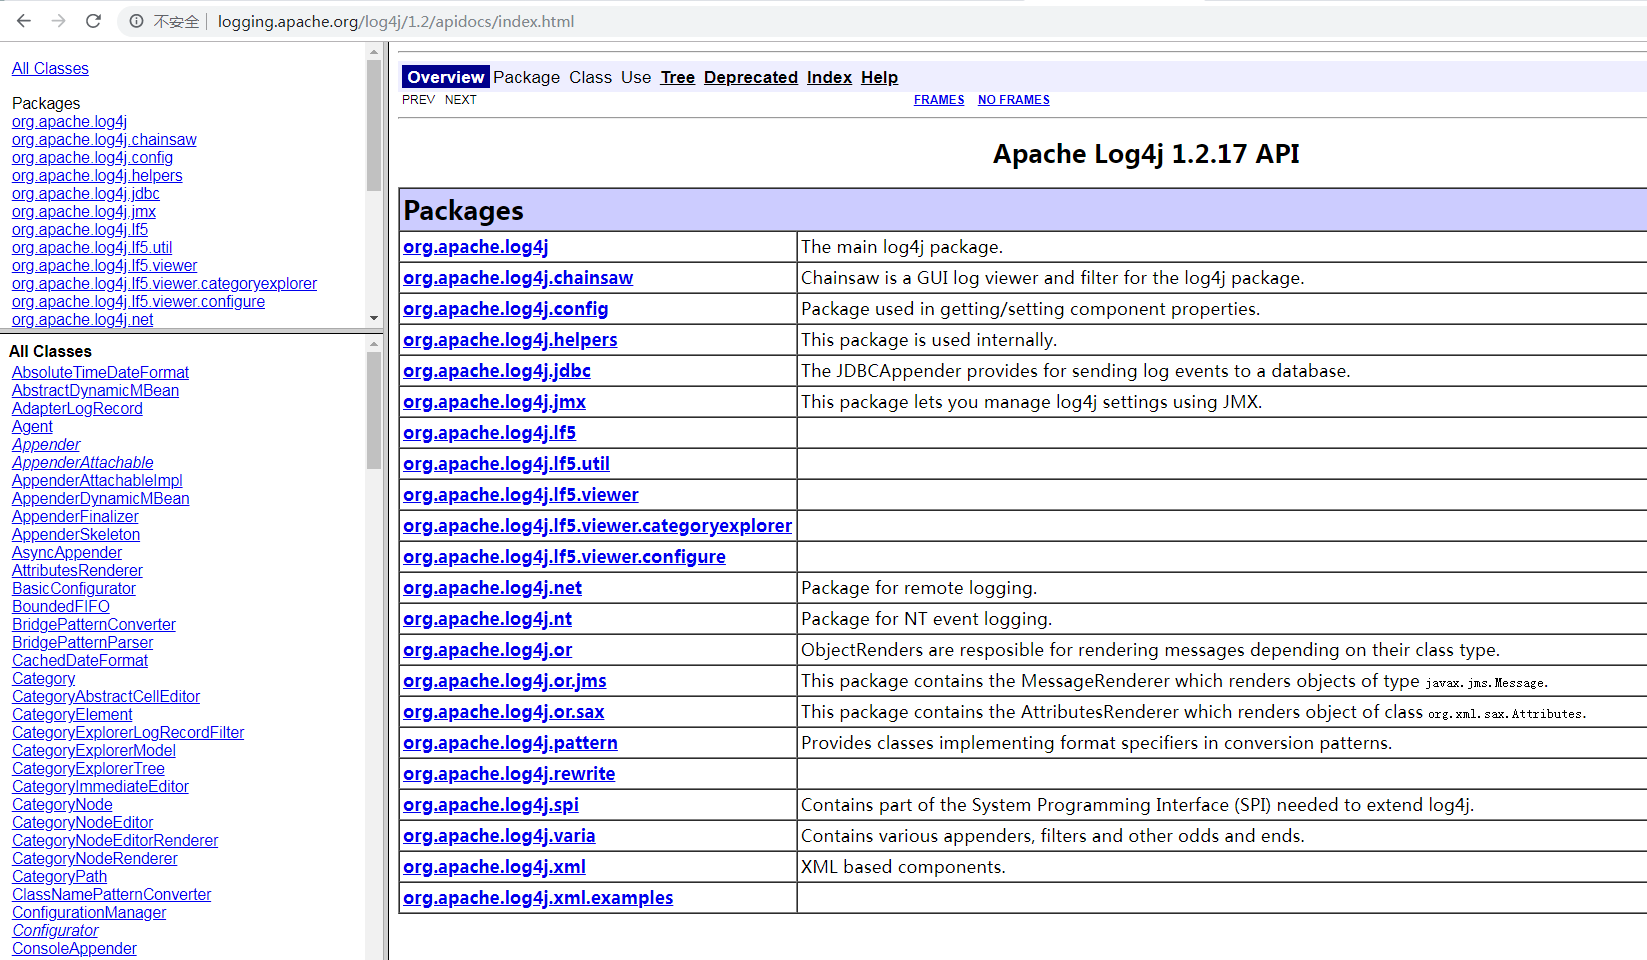Open org.apache.log4j.lf5.viewer.categoryexplorer in table
Viewport: 1647px width, 960px height.
click(x=597, y=526)
